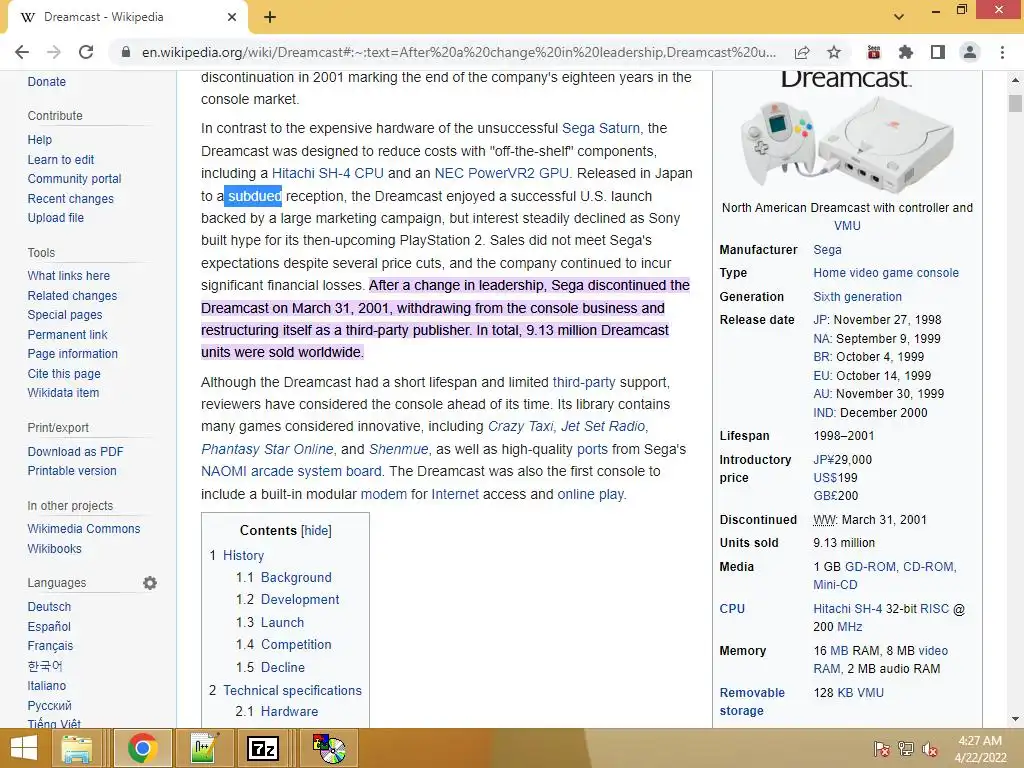Image resolution: width=1024 pixels, height=768 pixels.
Task: Open Cite this page link
Action: point(64,374)
